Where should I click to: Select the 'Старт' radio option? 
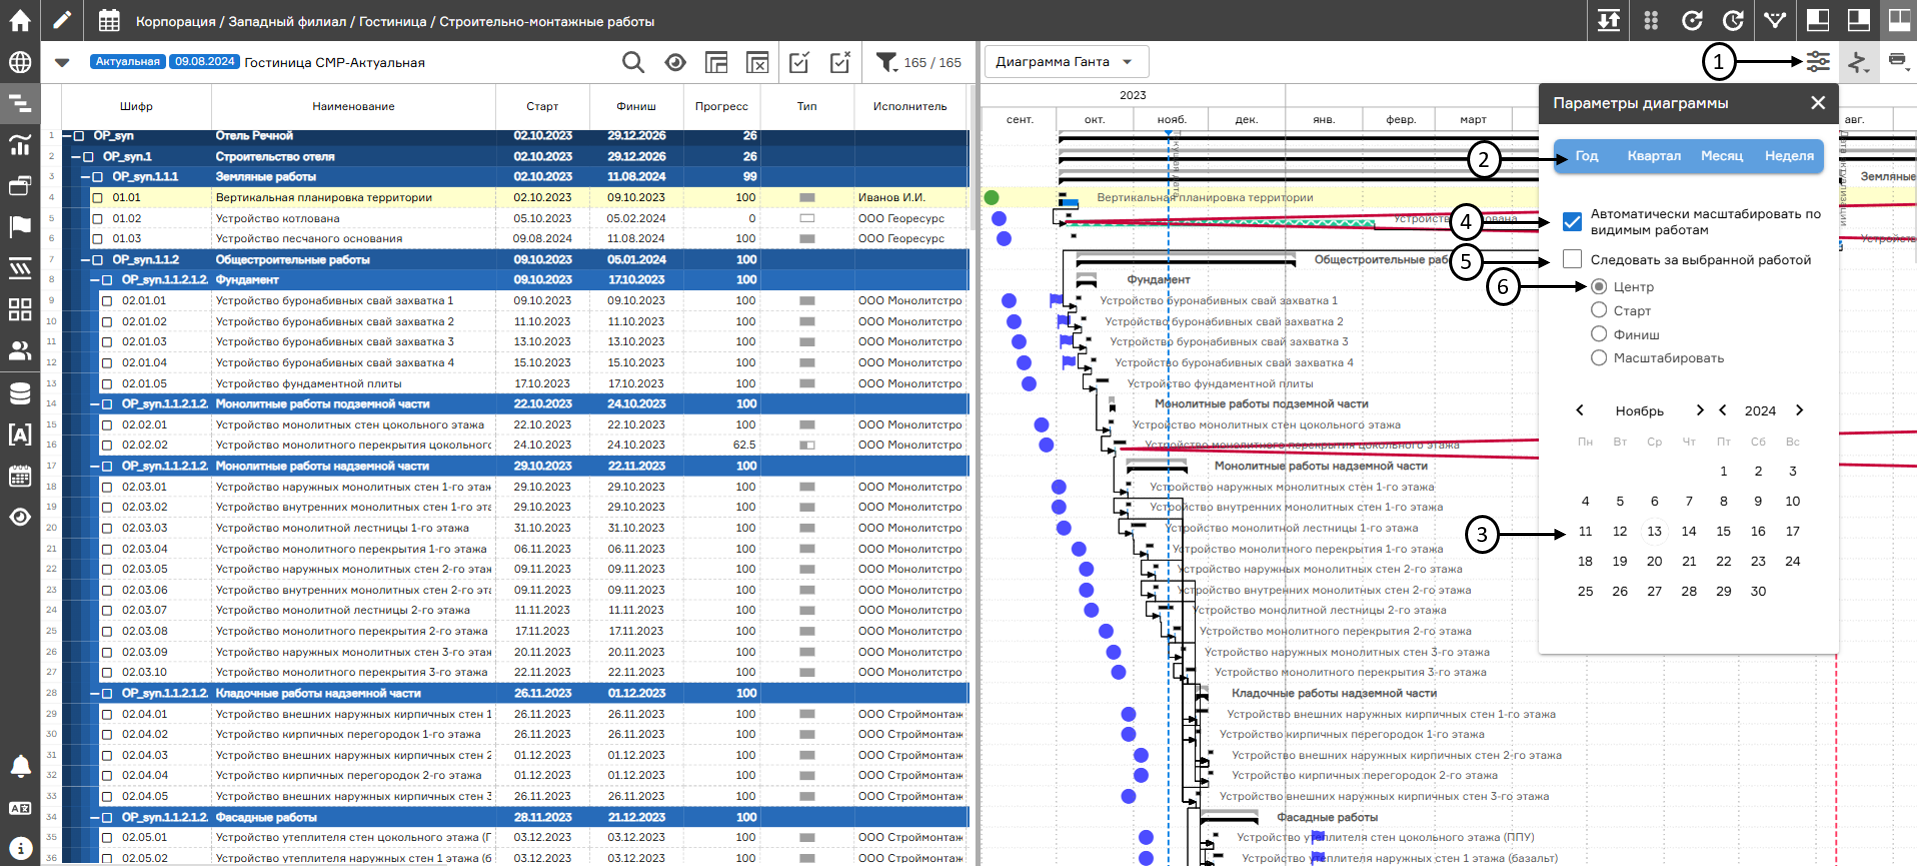1599,310
